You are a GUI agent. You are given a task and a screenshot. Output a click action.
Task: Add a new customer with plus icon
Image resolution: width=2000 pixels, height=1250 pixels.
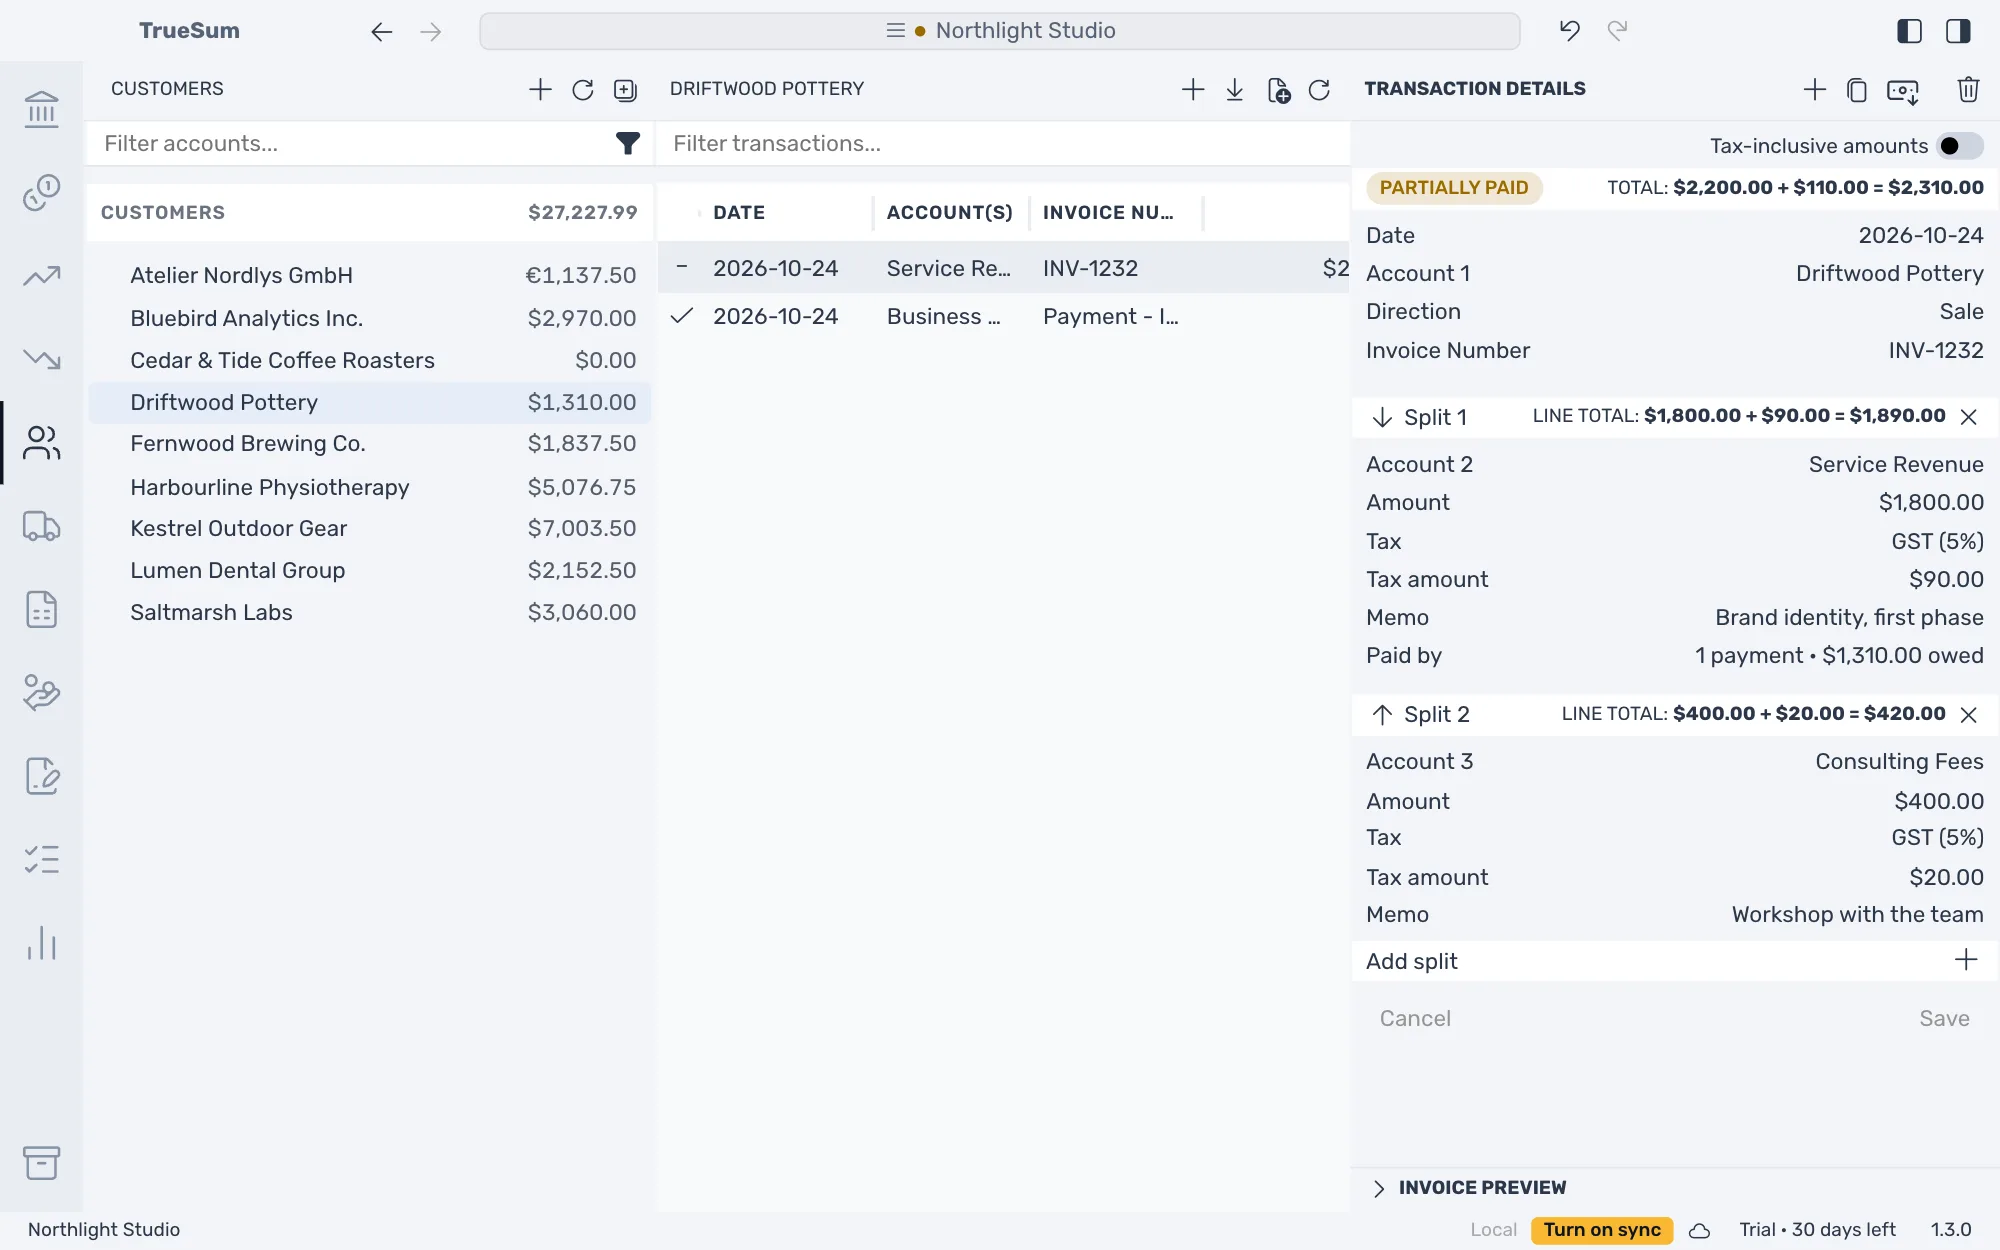540,89
